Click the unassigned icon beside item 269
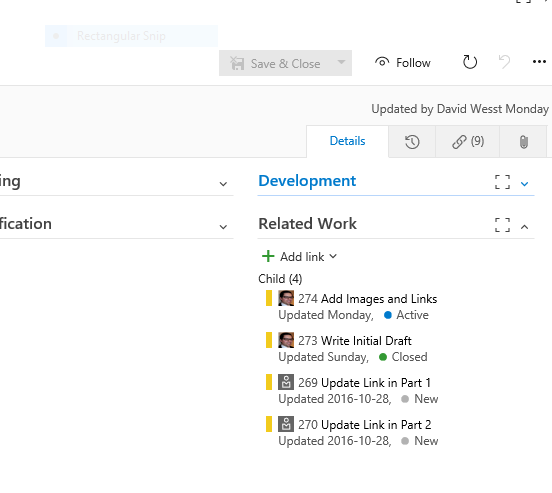The image size is (552, 493). click(286, 382)
